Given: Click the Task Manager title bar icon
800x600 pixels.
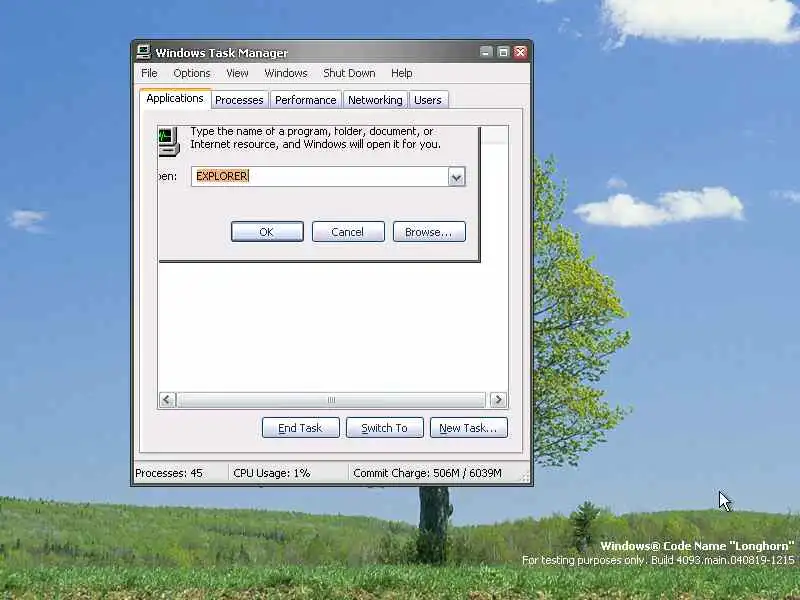Looking at the screenshot, I should pyautogui.click(x=143, y=52).
